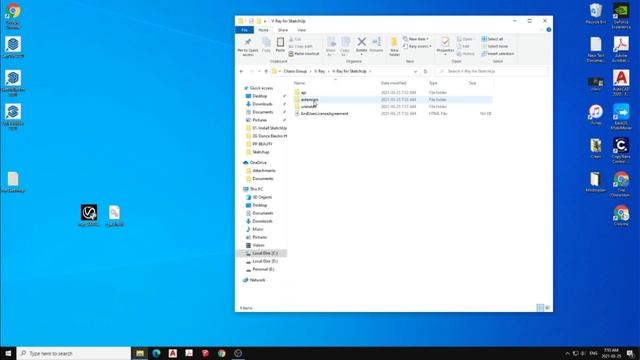Collapse the ribbon with the chevron

(x=542, y=30)
